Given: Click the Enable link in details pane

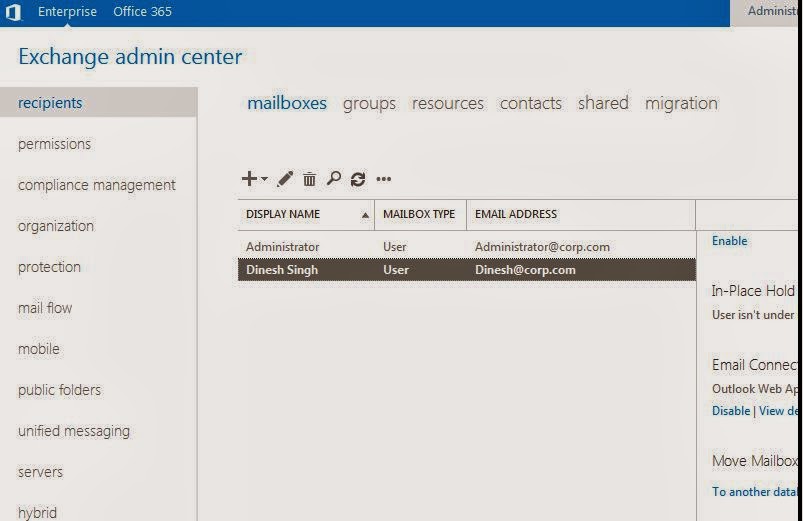Looking at the screenshot, I should [729, 241].
